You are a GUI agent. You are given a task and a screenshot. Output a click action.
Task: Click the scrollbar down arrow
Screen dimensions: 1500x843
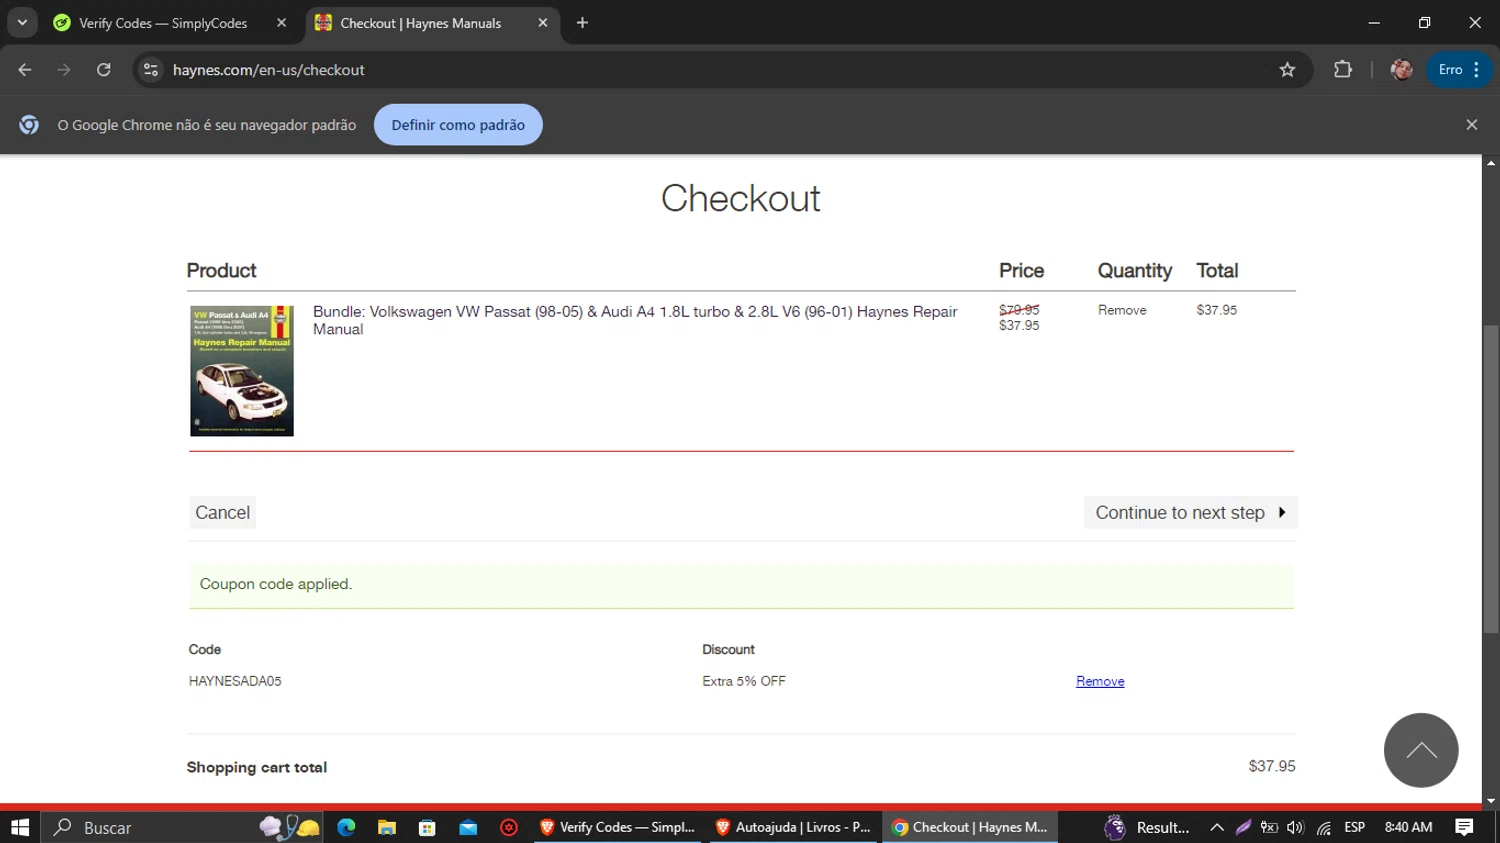(x=1491, y=801)
